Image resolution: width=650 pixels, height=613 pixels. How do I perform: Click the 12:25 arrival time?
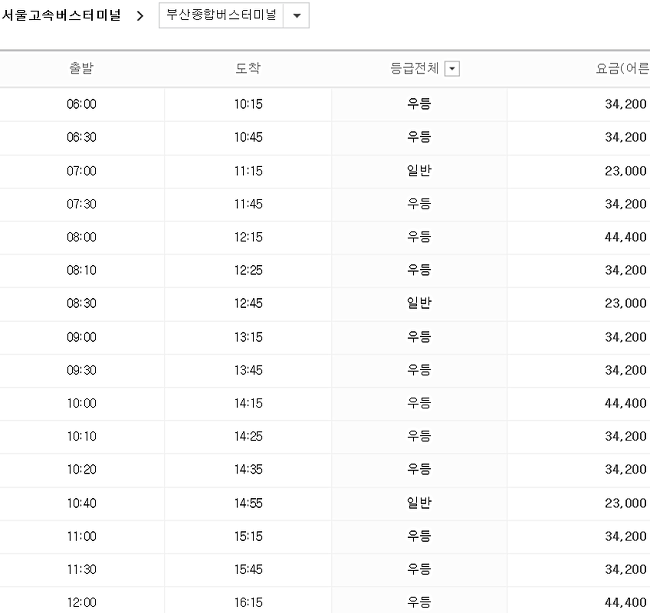click(x=248, y=270)
